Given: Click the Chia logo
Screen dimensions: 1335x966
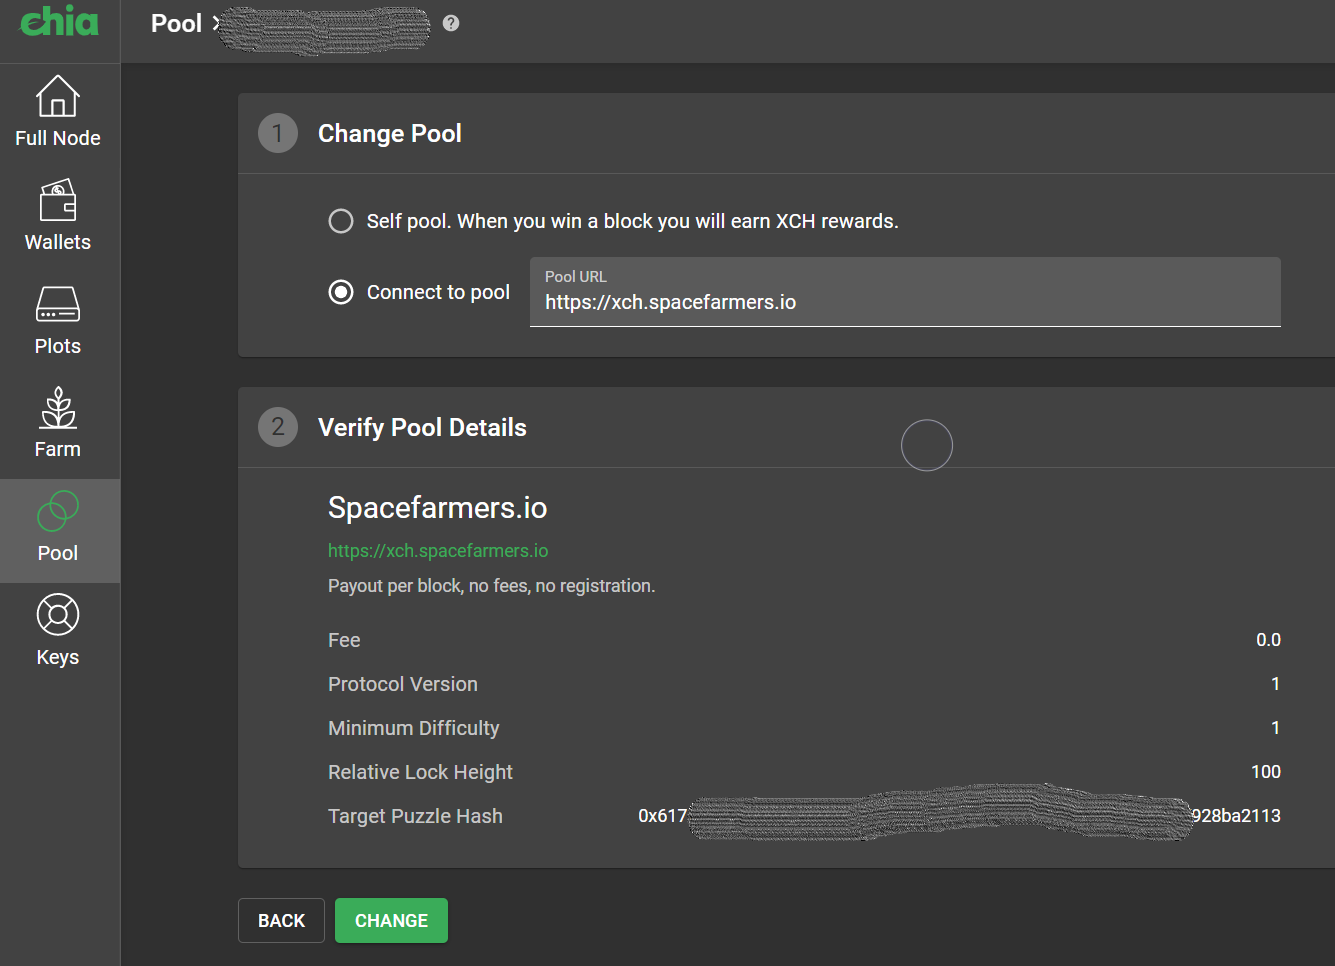Looking at the screenshot, I should [59, 21].
